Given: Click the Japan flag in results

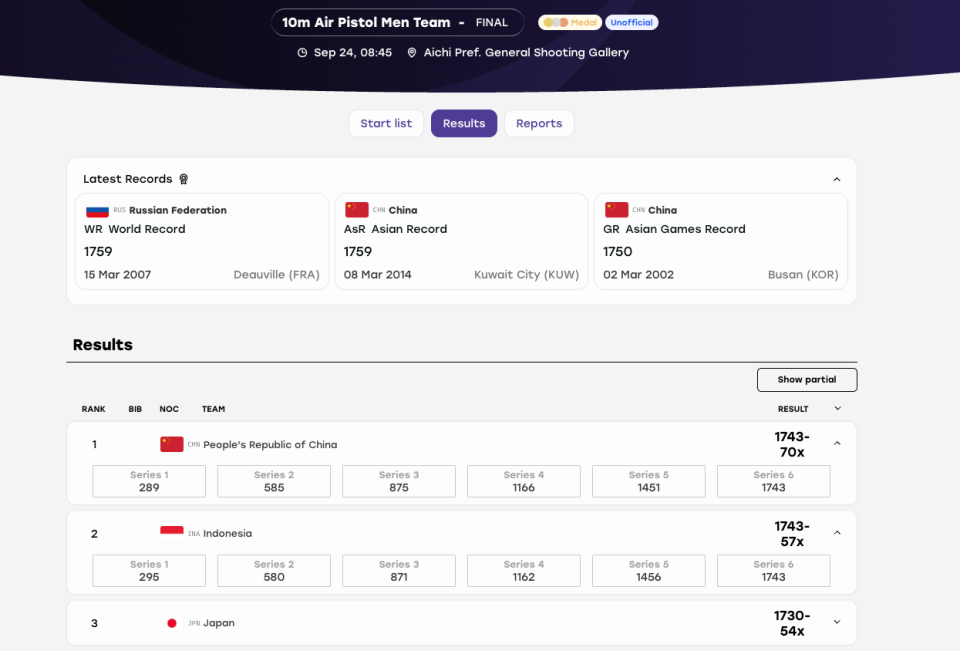Looking at the screenshot, I should [x=171, y=623].
